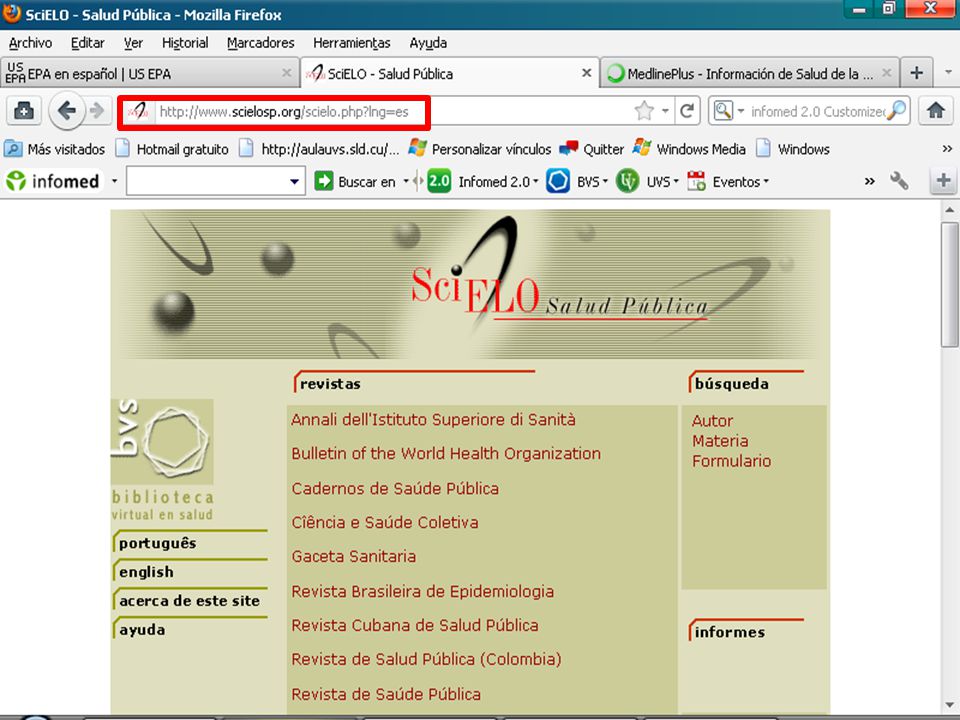Switch to the MedlinePlus tab

(749, 73)
